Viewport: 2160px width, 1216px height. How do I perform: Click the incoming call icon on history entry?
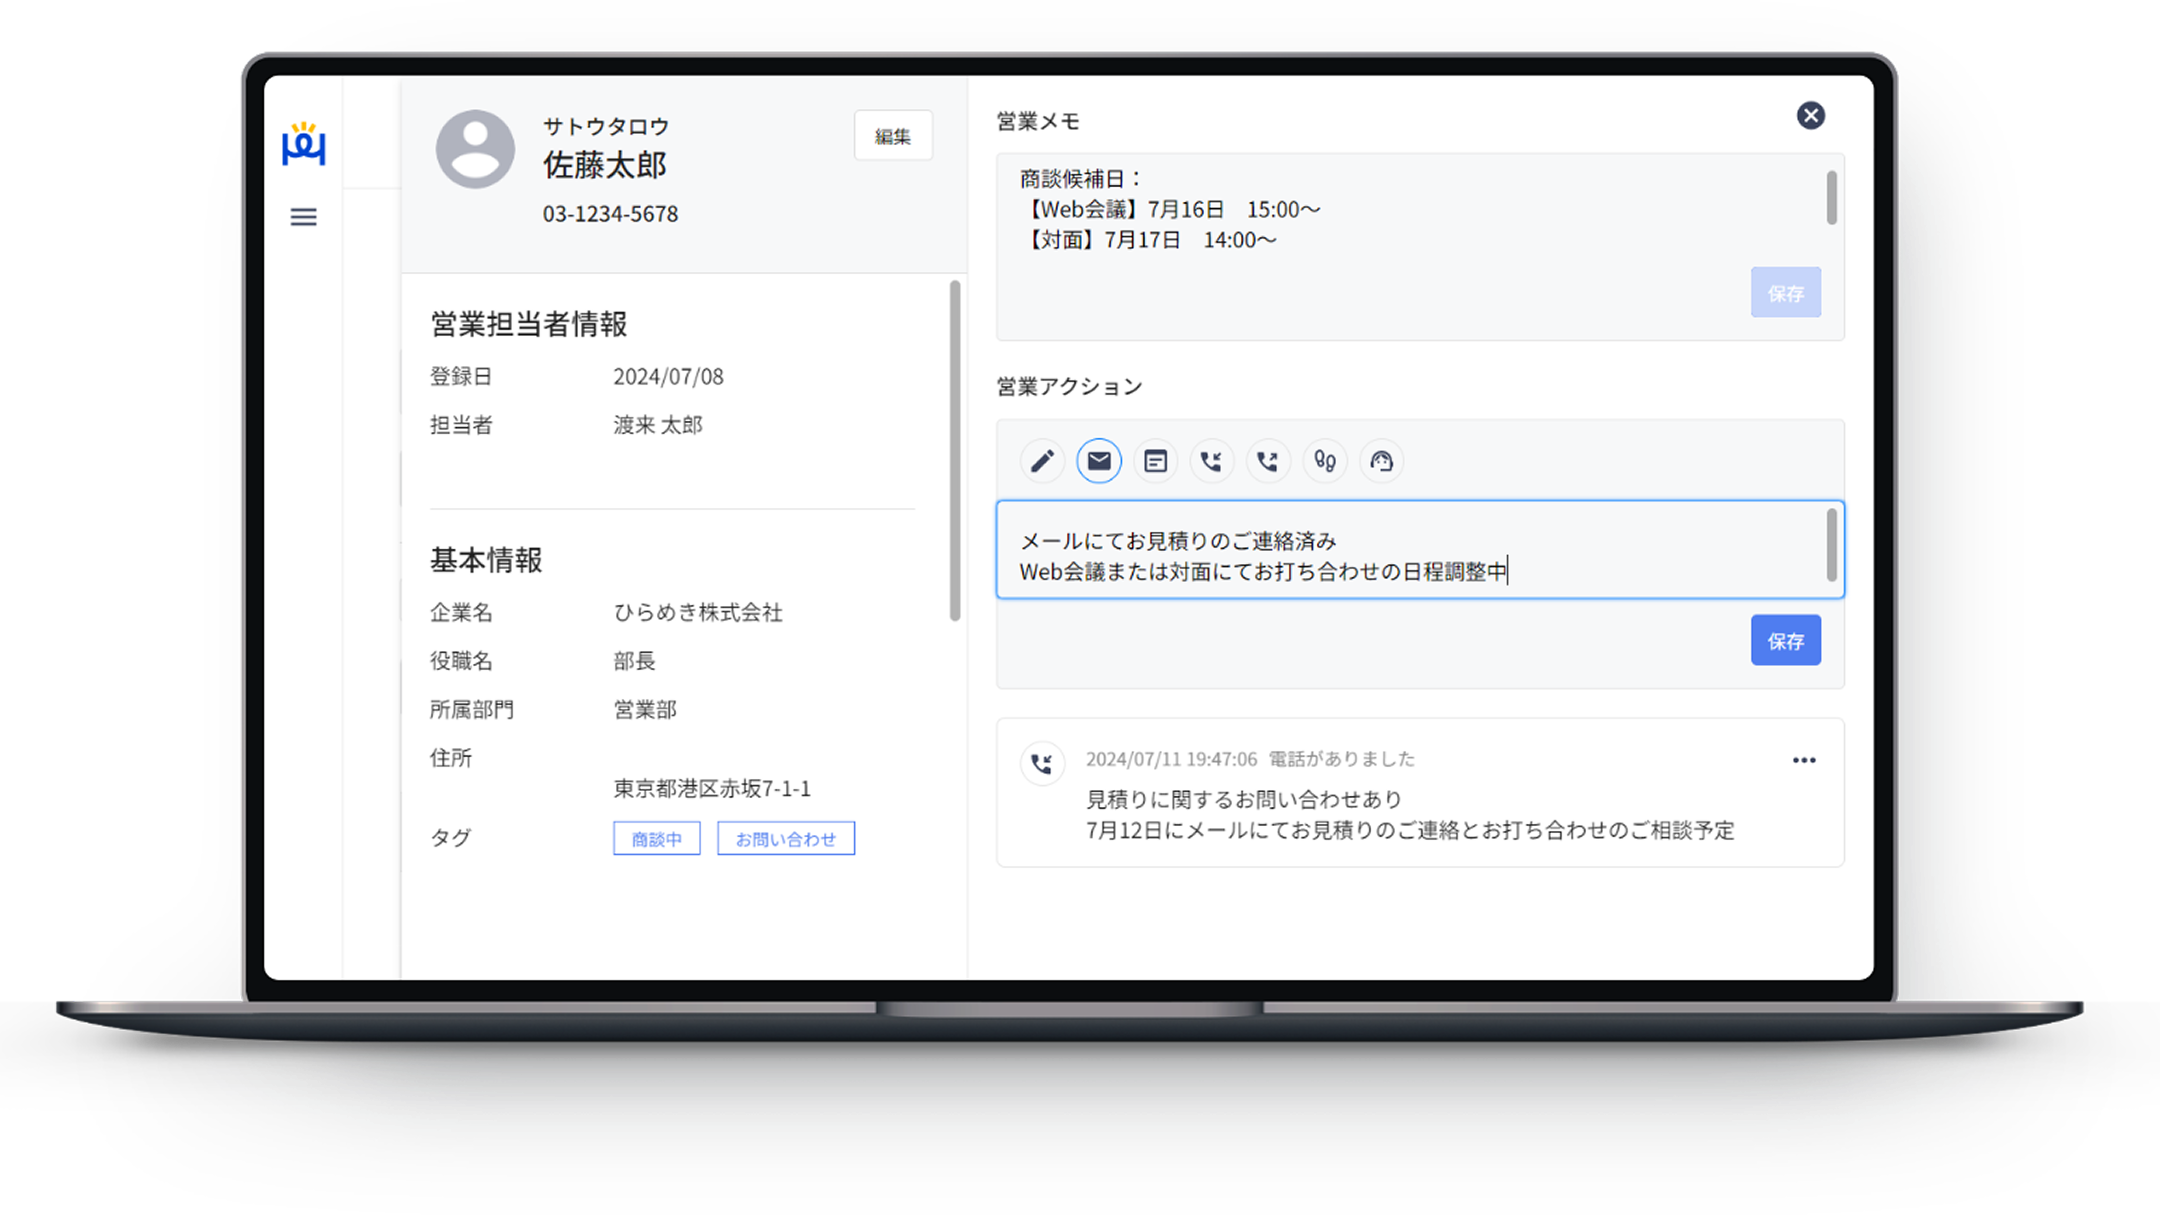point(1042,764)
